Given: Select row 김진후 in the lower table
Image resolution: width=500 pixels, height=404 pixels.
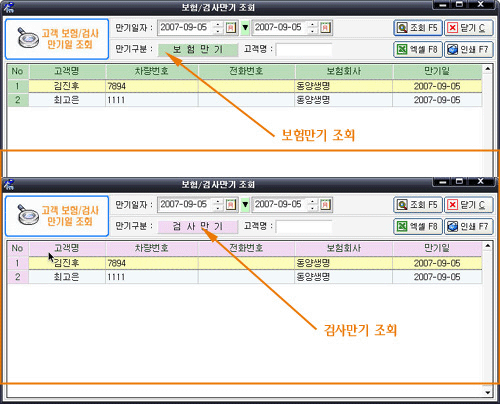Looking at the screenshot, I should click(245, 263).
